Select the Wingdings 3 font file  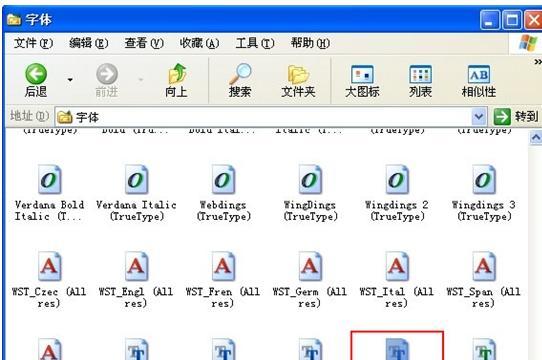click(484, 193)
